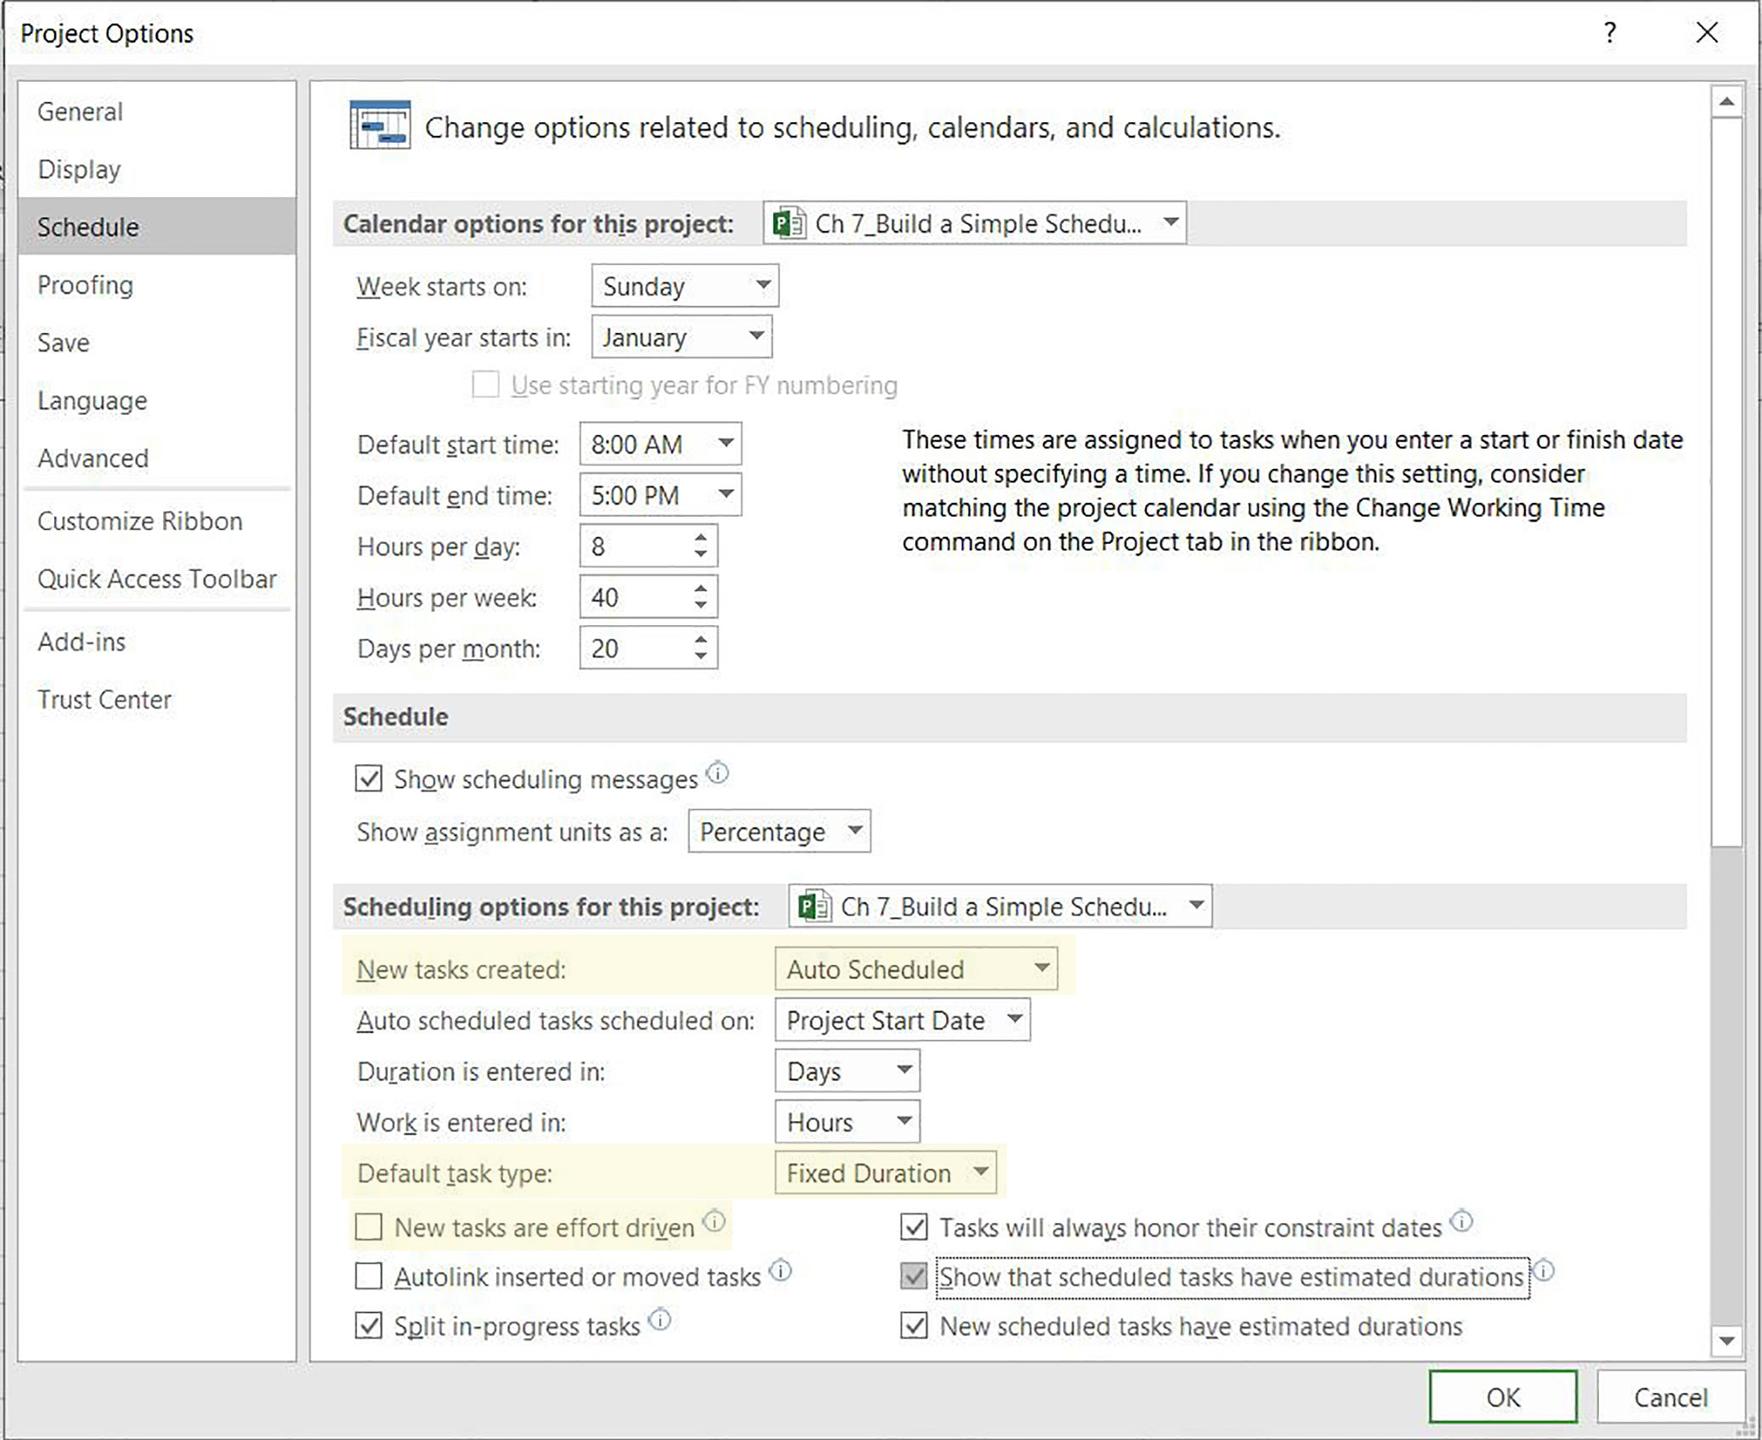Select the General category
This screenshot has width=1762, height=1440.
pos(157,111)
